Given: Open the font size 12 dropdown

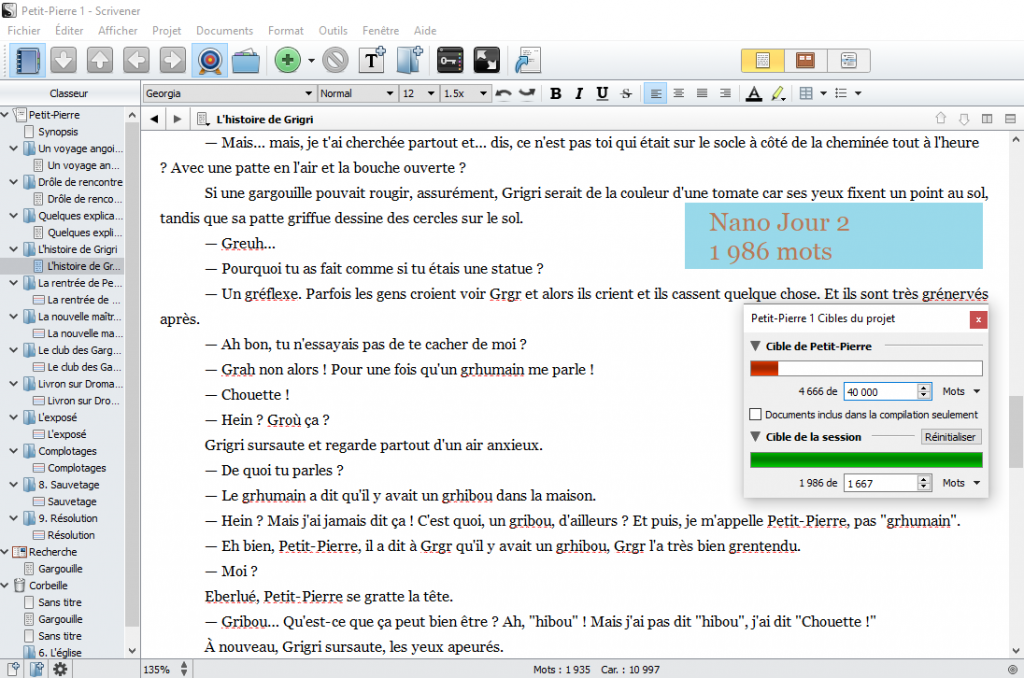Looking at the screenshot, I should (x=419, y=93).
